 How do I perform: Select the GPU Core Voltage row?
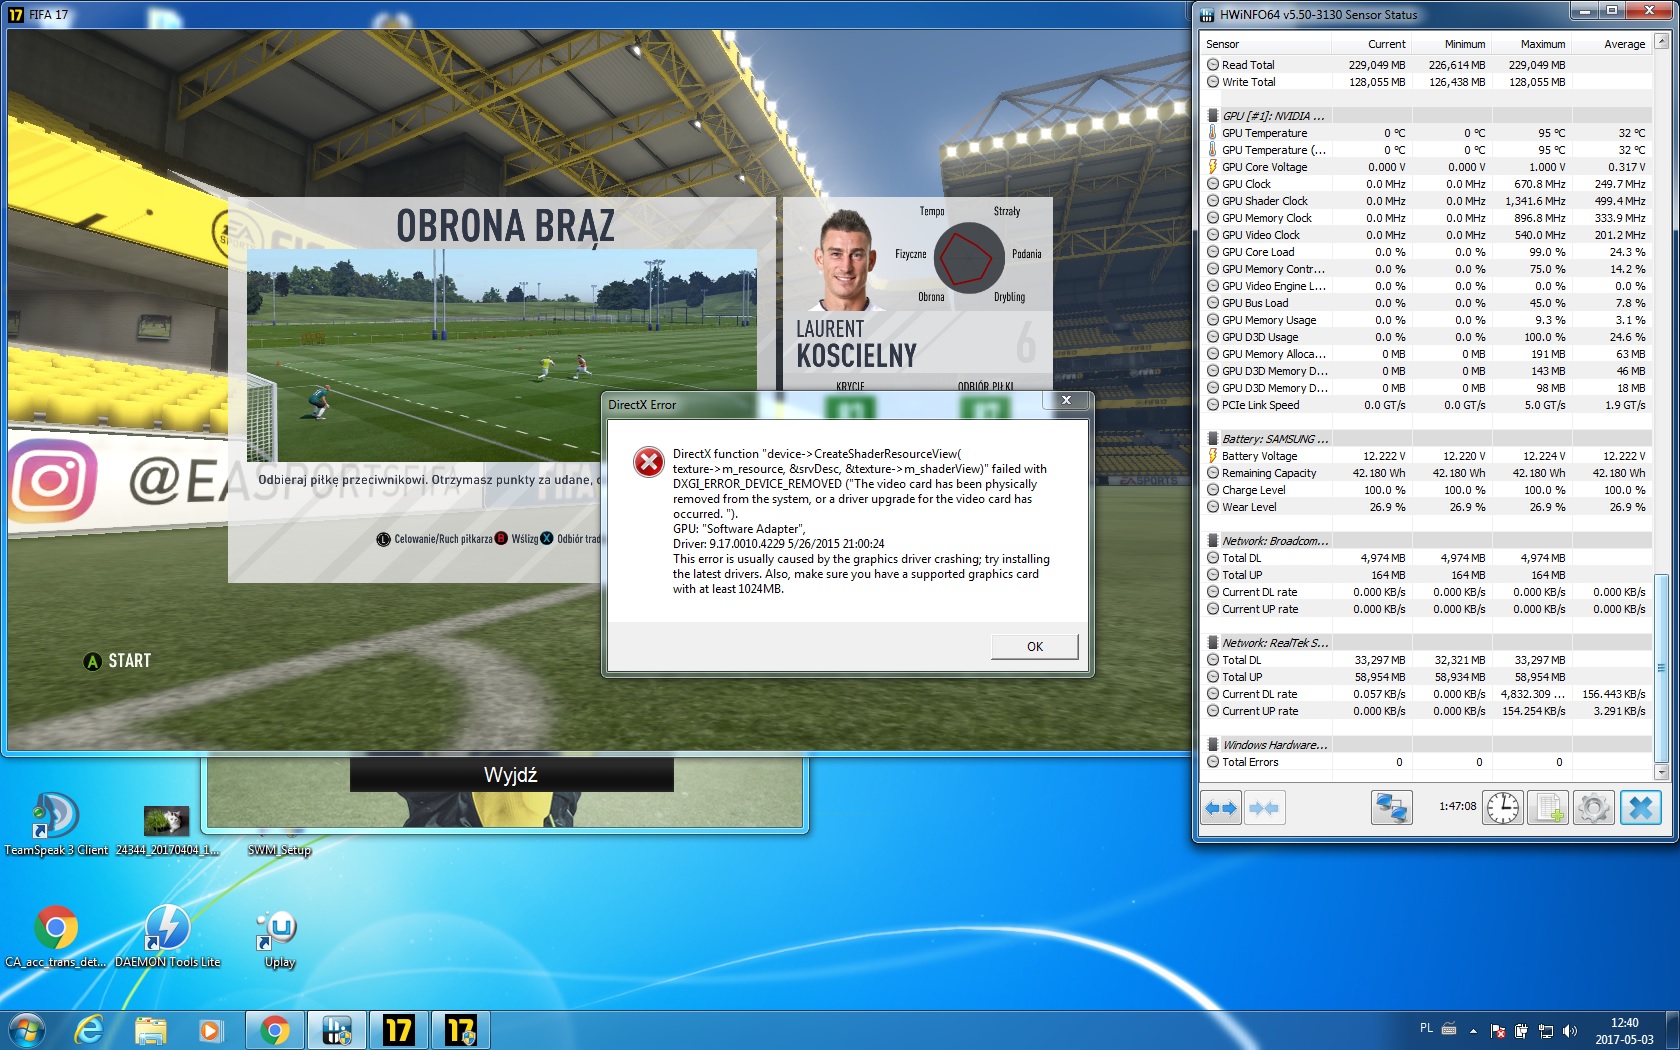pyautogui.click(x=1427, y=167)
